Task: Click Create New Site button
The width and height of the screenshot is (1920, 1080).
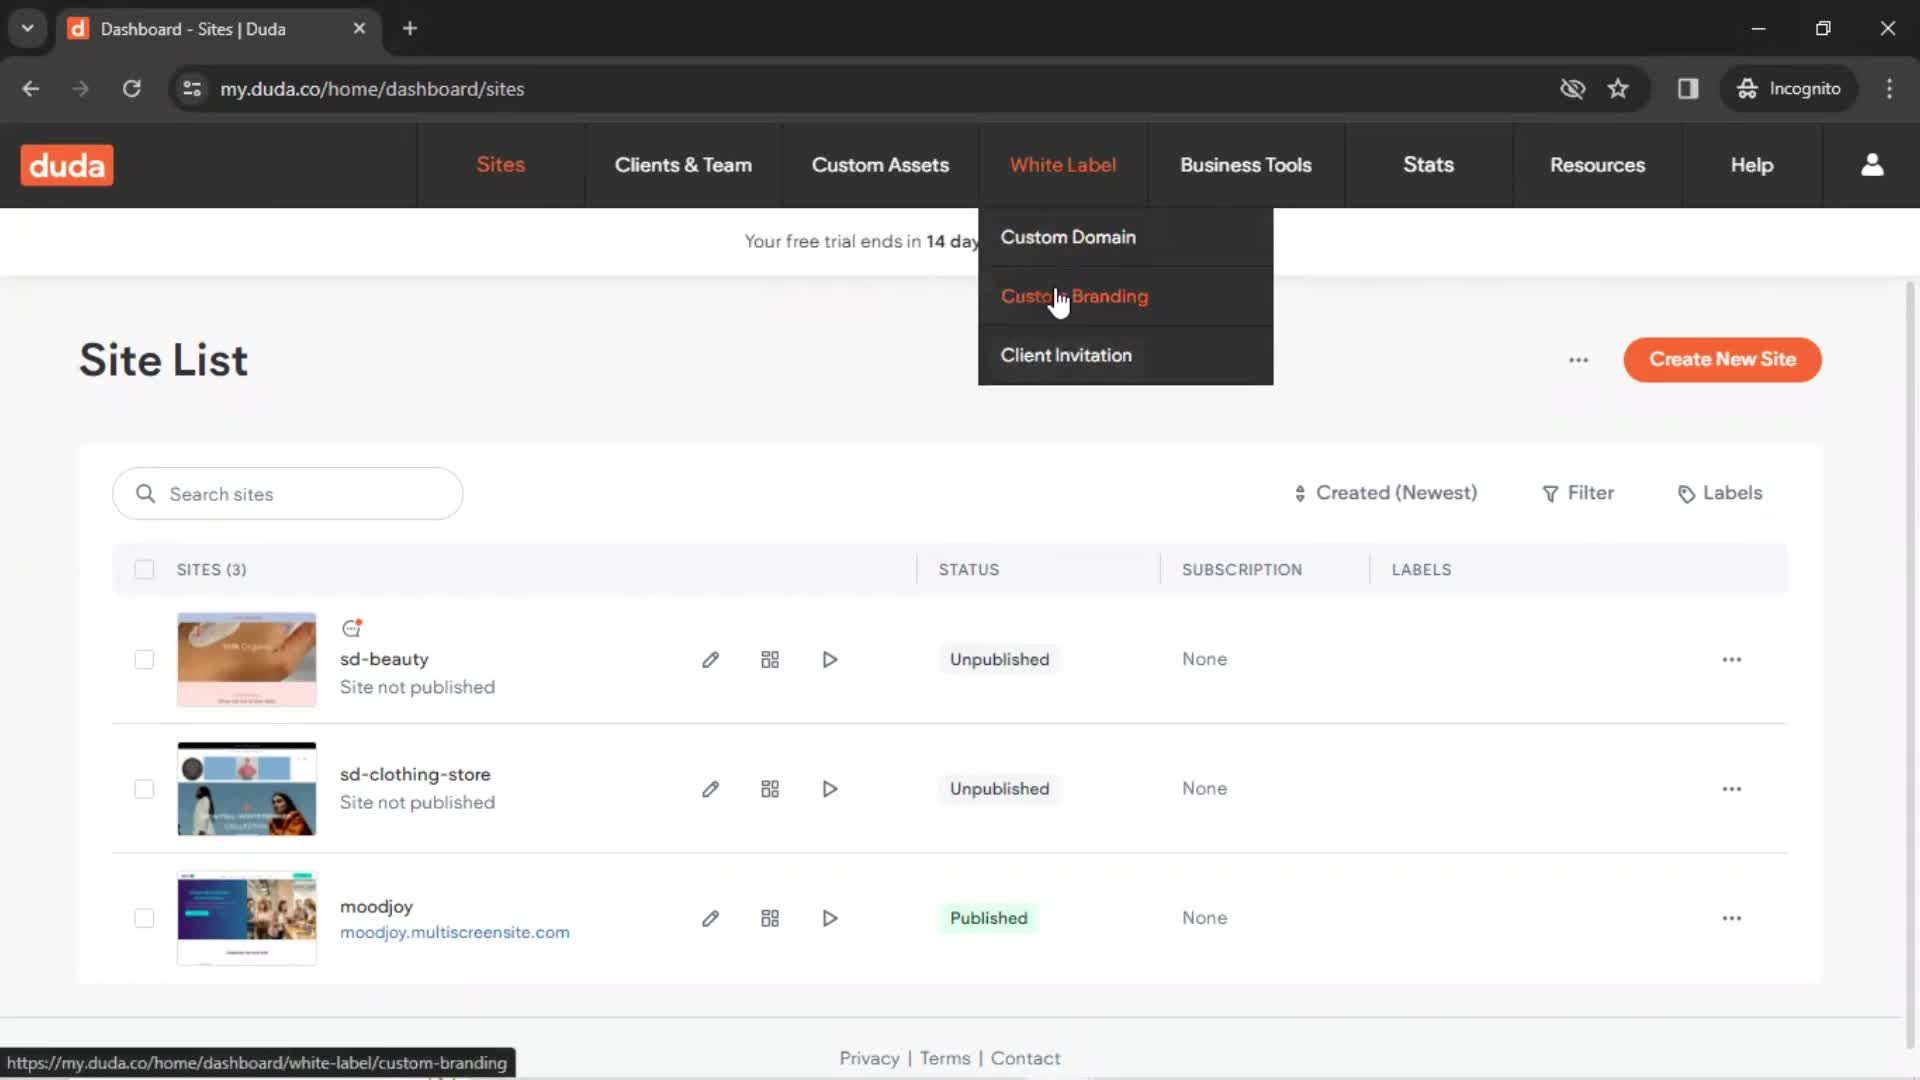Action: [x=1722, y=360]
